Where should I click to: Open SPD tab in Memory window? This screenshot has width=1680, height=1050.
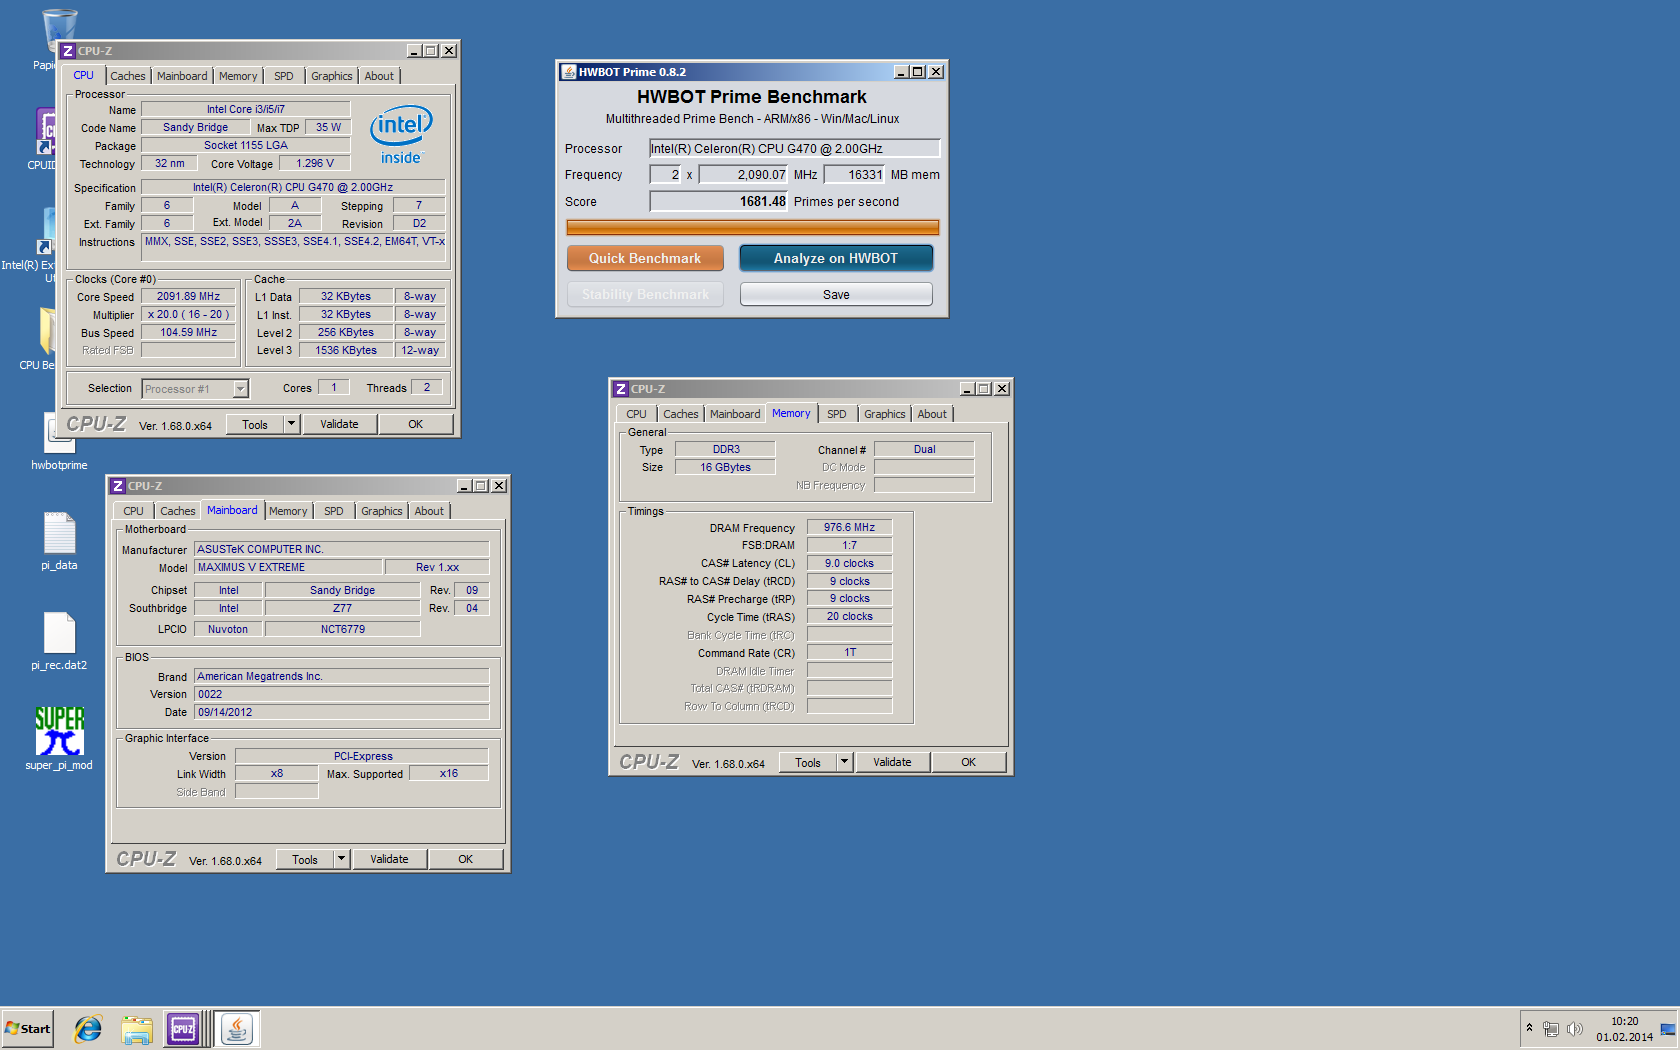pos(837,414)
